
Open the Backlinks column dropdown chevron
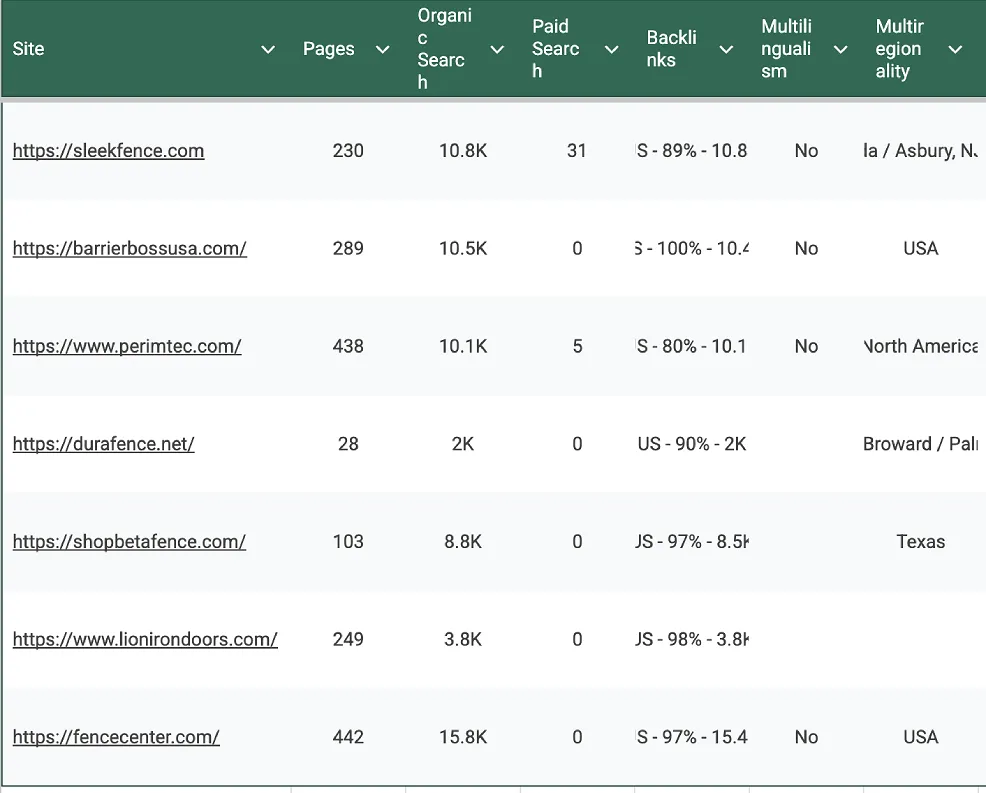point(726,50)
